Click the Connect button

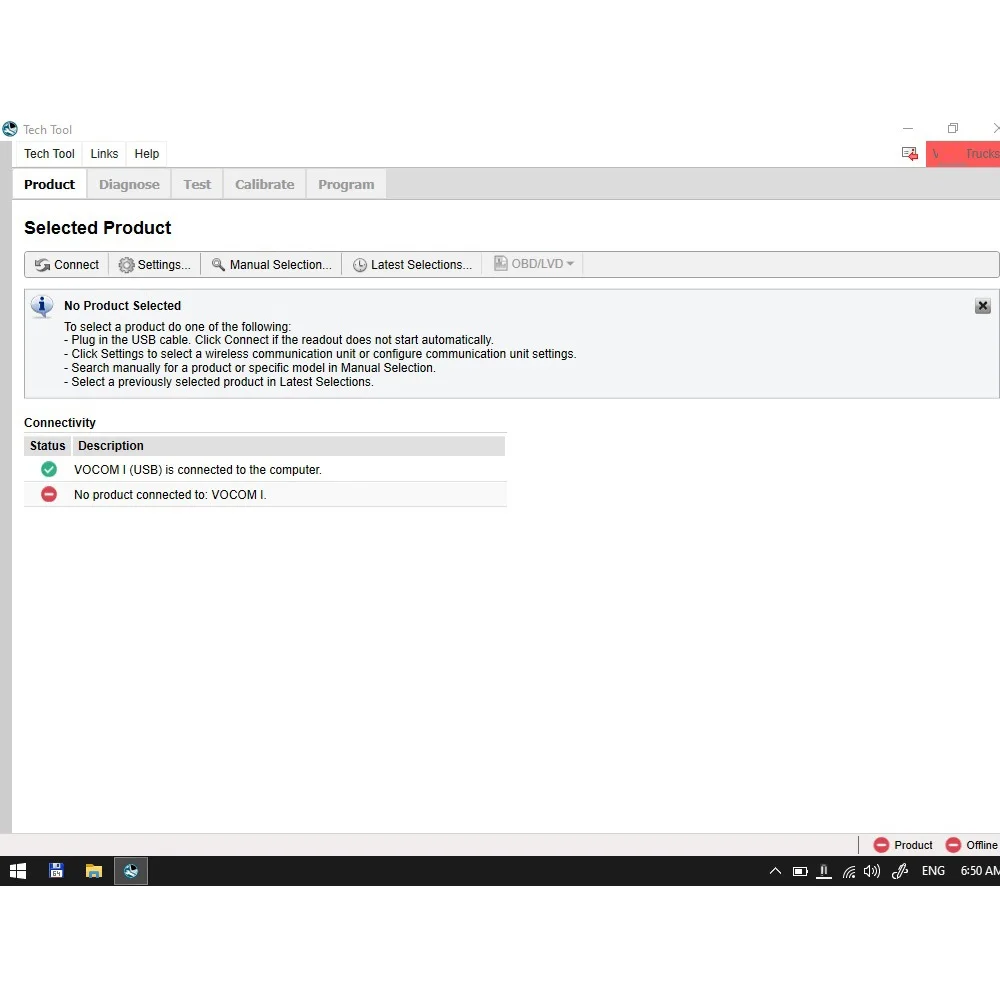click(x=67, y=265)
